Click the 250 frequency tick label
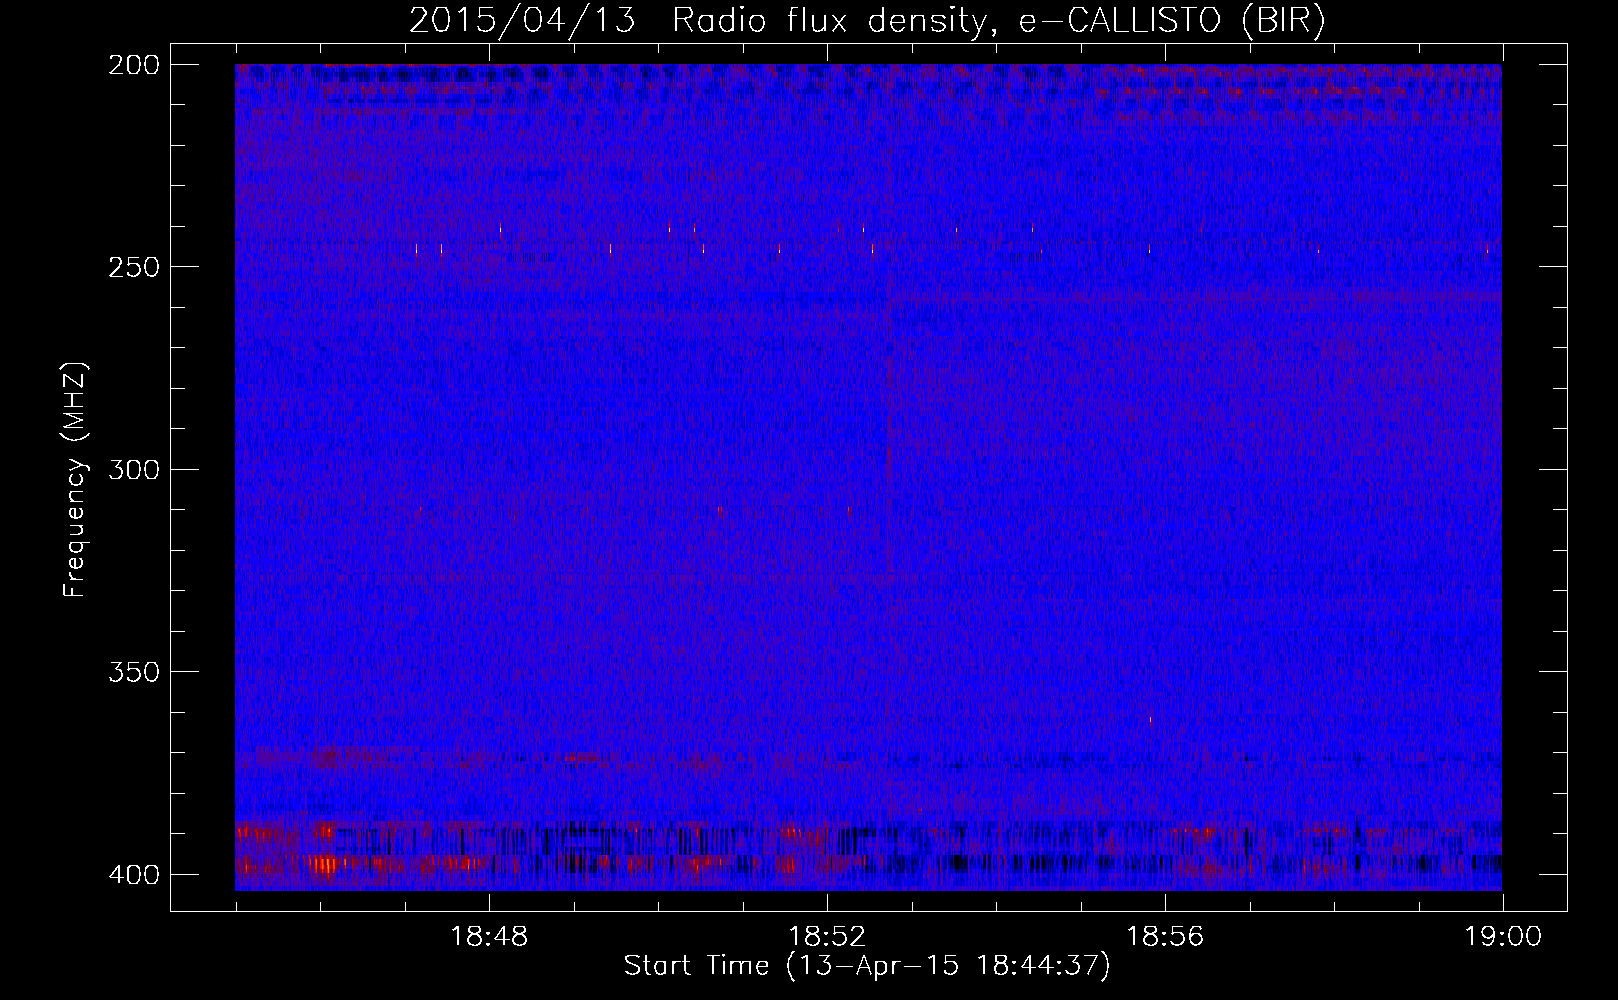 pos(133,267)
